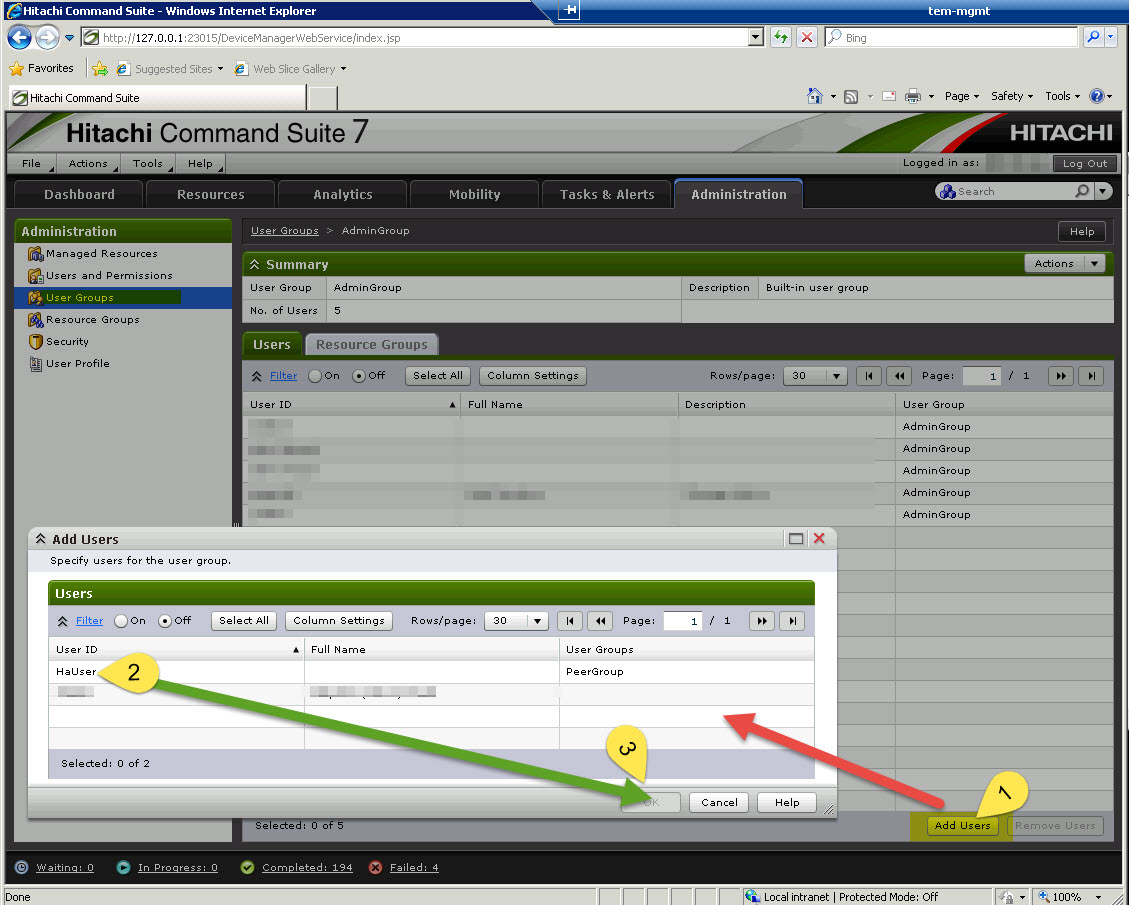Turn filter Off in AdminGroup Users table

359,376
